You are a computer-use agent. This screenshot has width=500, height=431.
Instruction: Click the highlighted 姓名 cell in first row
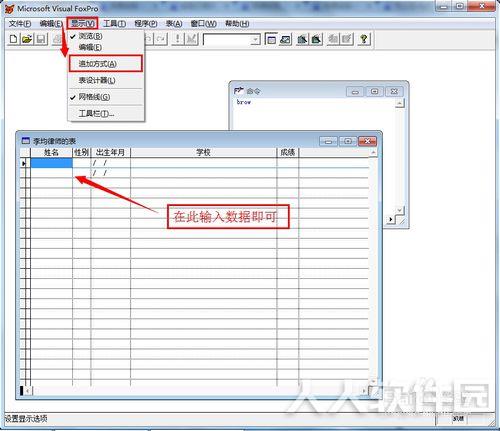point(51,163)
